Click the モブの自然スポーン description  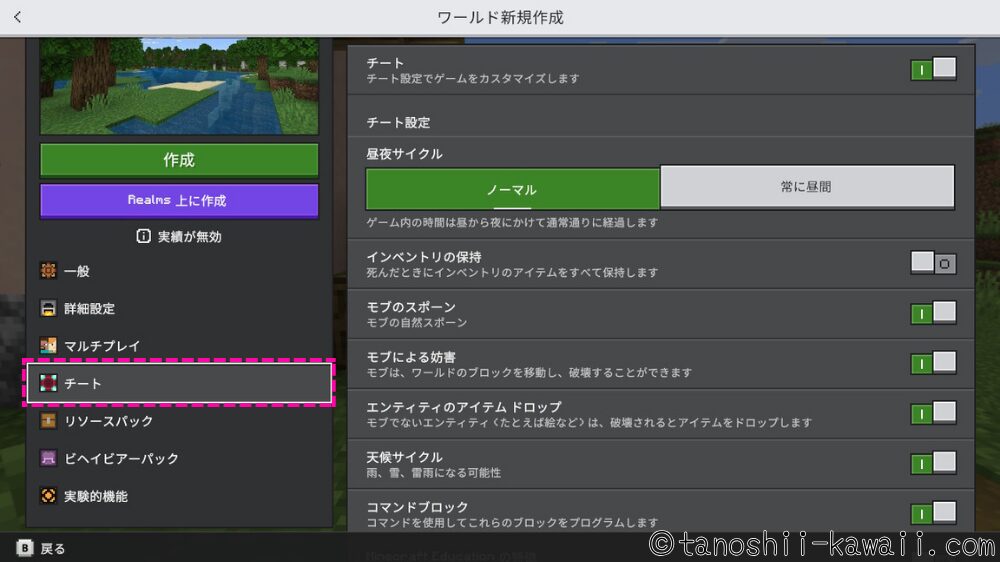(416, 323)
